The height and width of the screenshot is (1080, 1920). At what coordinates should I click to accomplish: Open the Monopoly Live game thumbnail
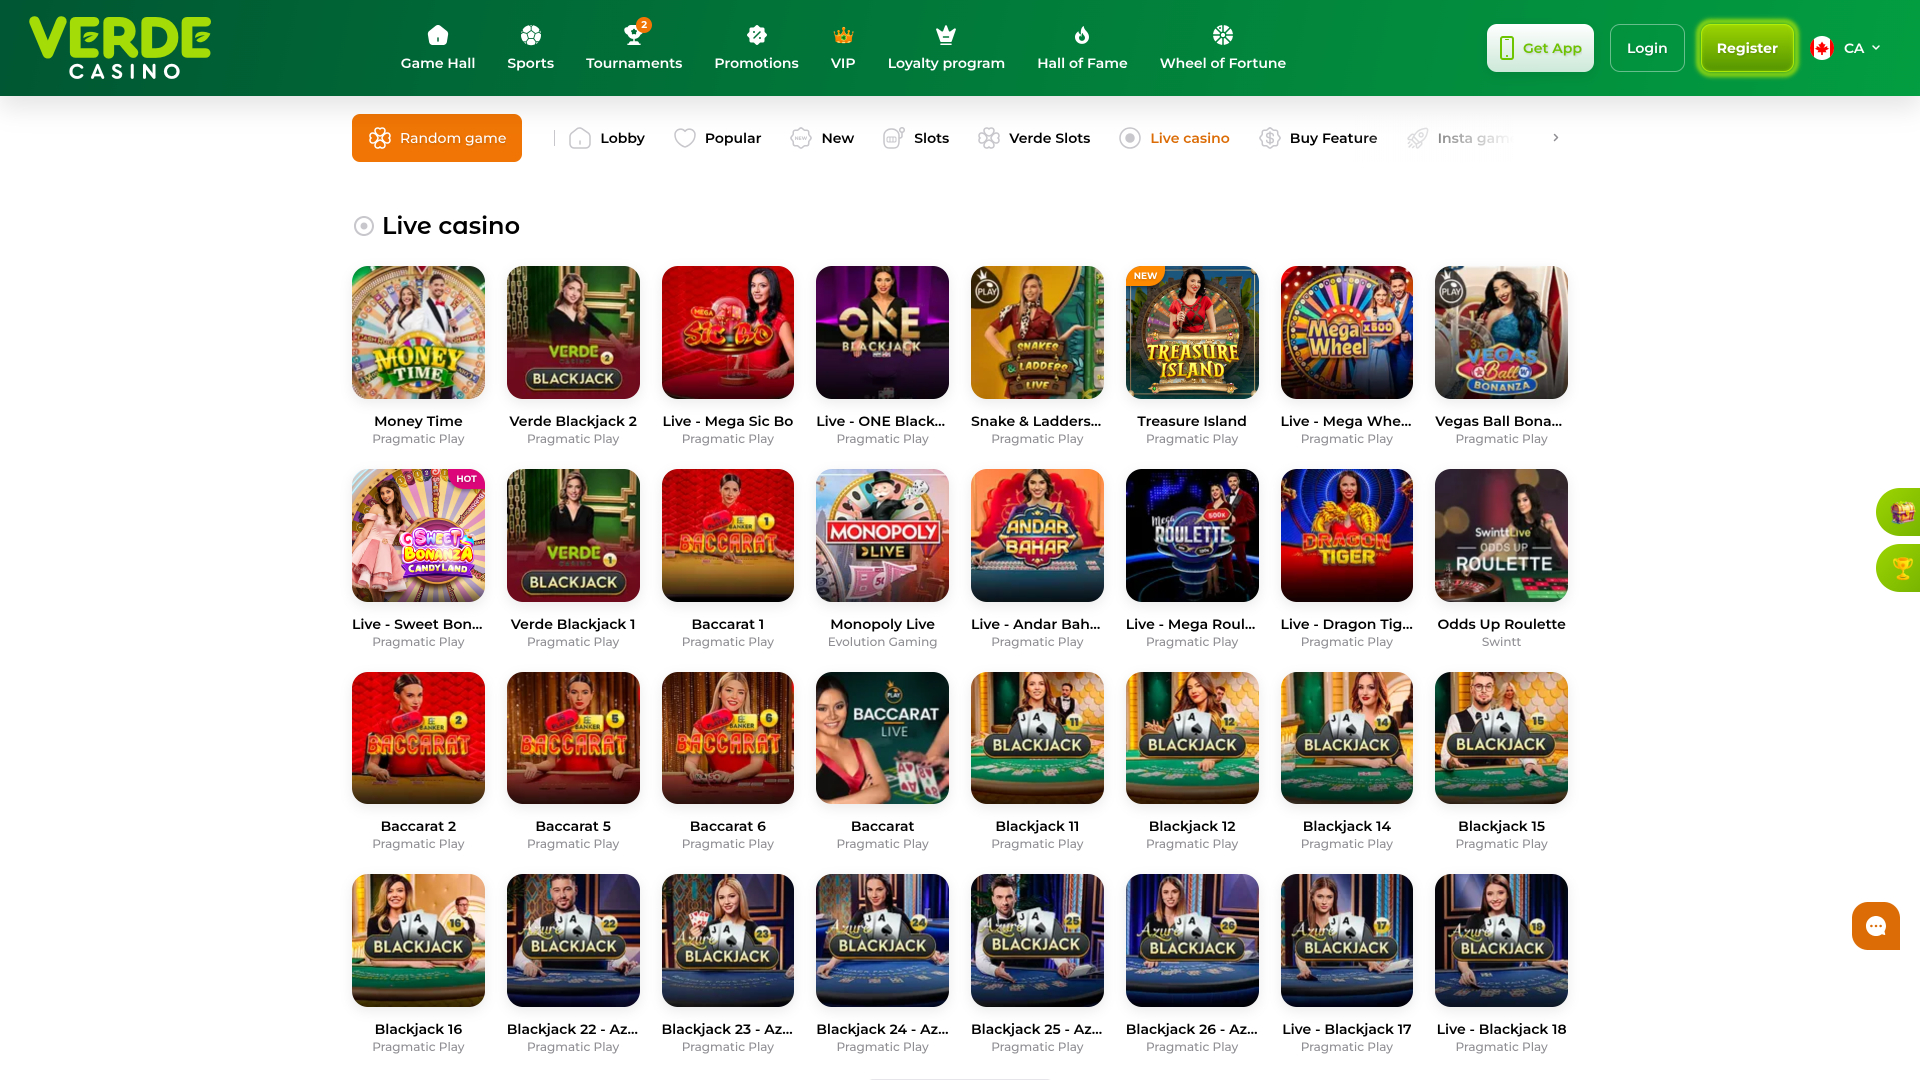882,535
